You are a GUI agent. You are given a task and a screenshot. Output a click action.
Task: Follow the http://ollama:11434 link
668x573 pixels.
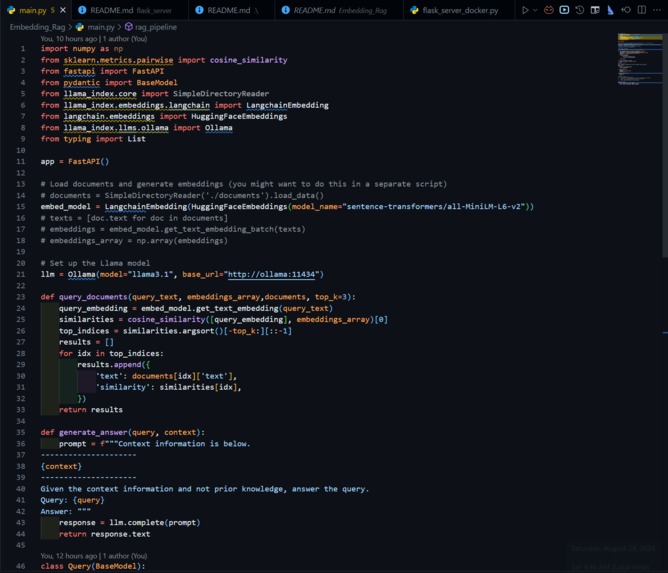click(271, 274)
